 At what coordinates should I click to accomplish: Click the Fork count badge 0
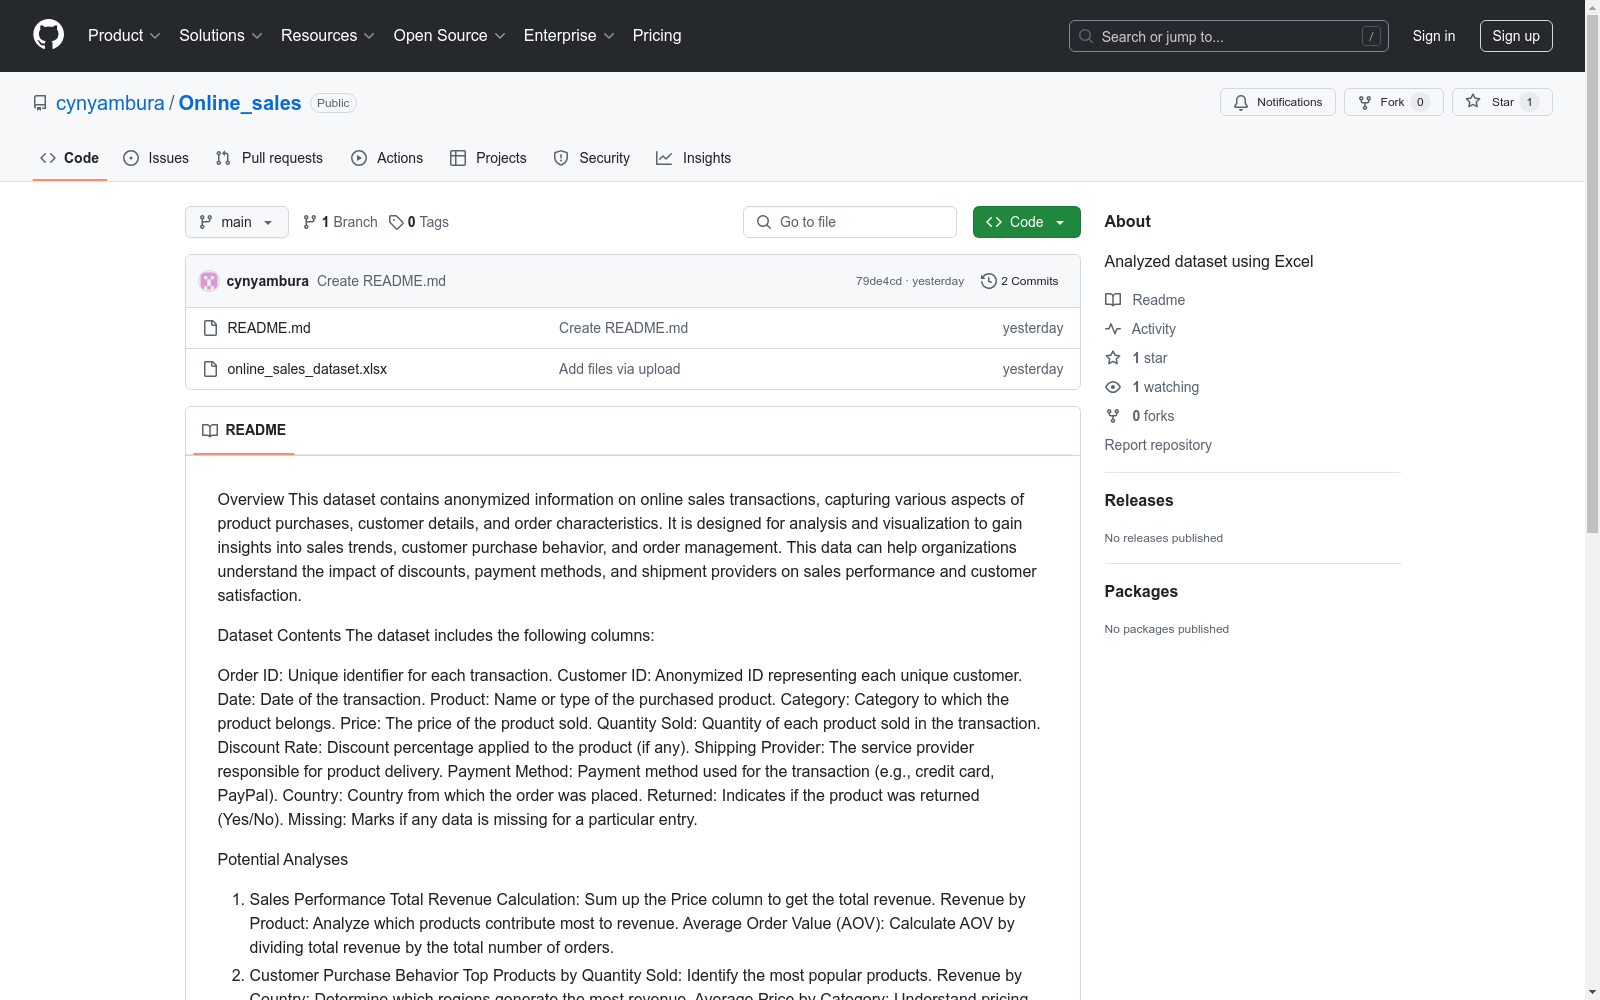1420,102
